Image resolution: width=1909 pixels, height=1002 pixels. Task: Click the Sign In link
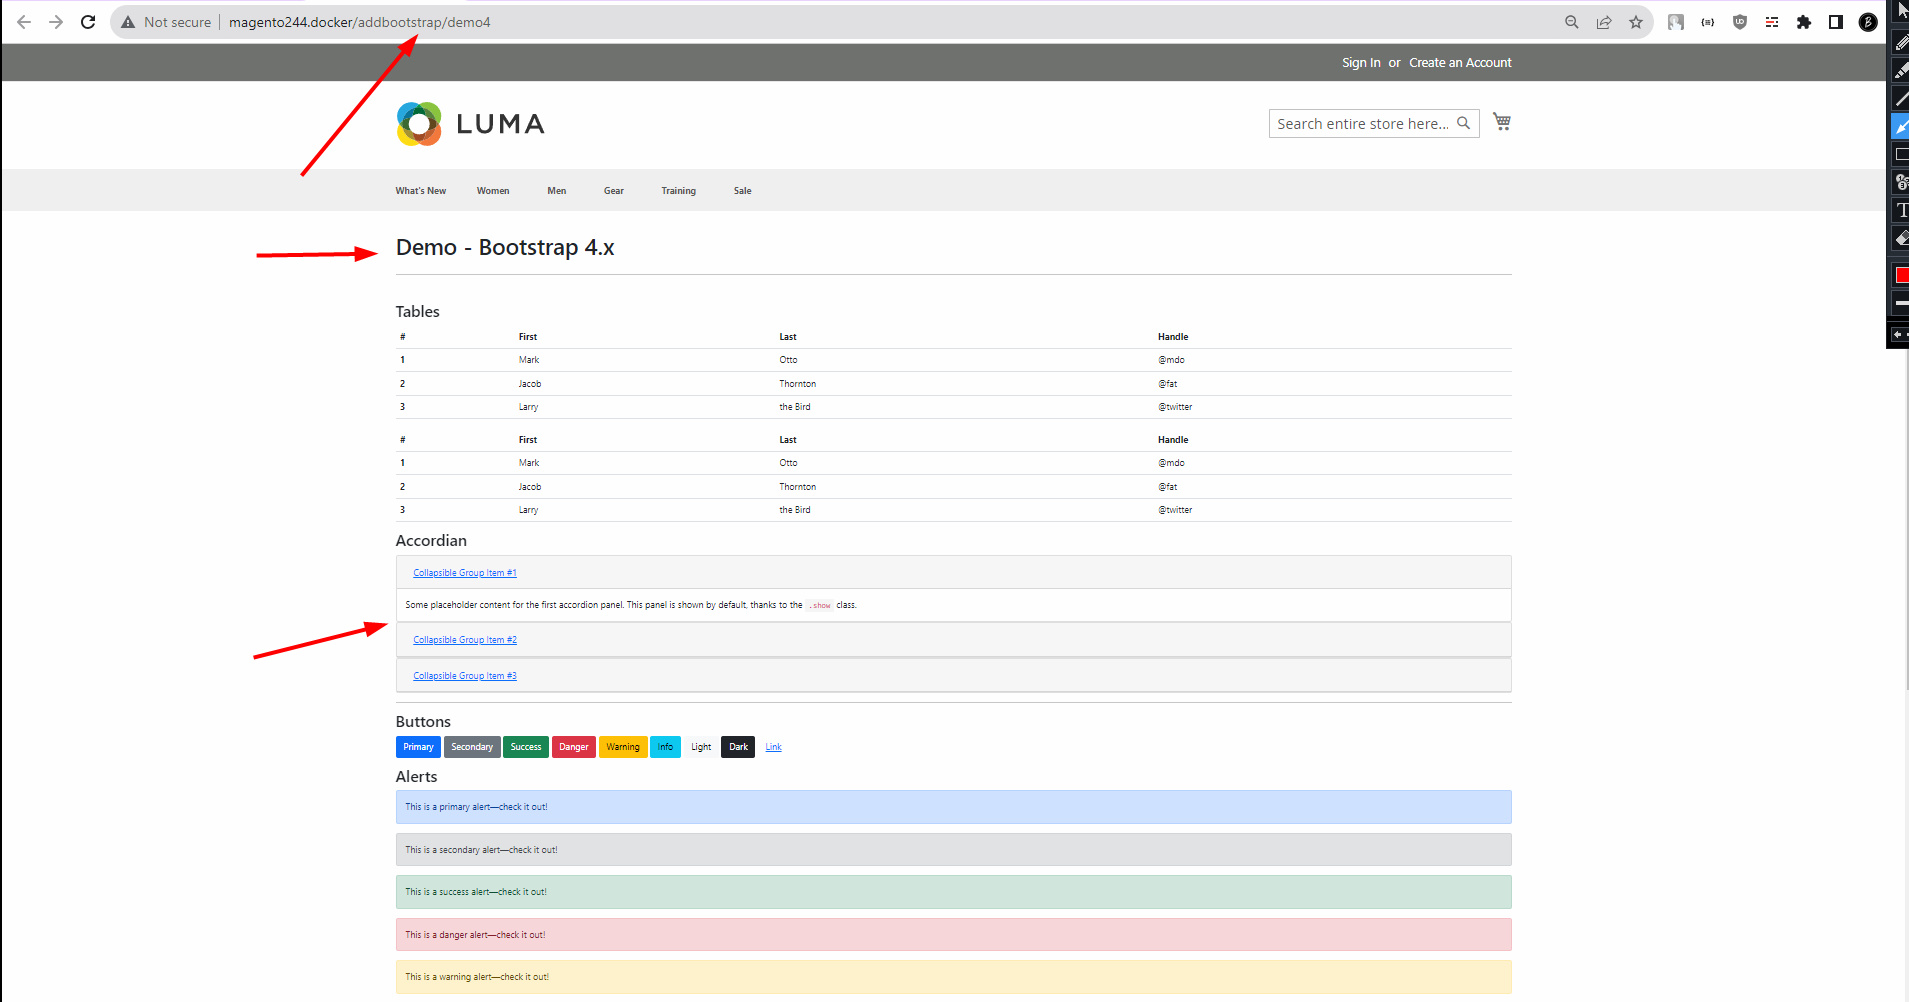[1360, 62]
